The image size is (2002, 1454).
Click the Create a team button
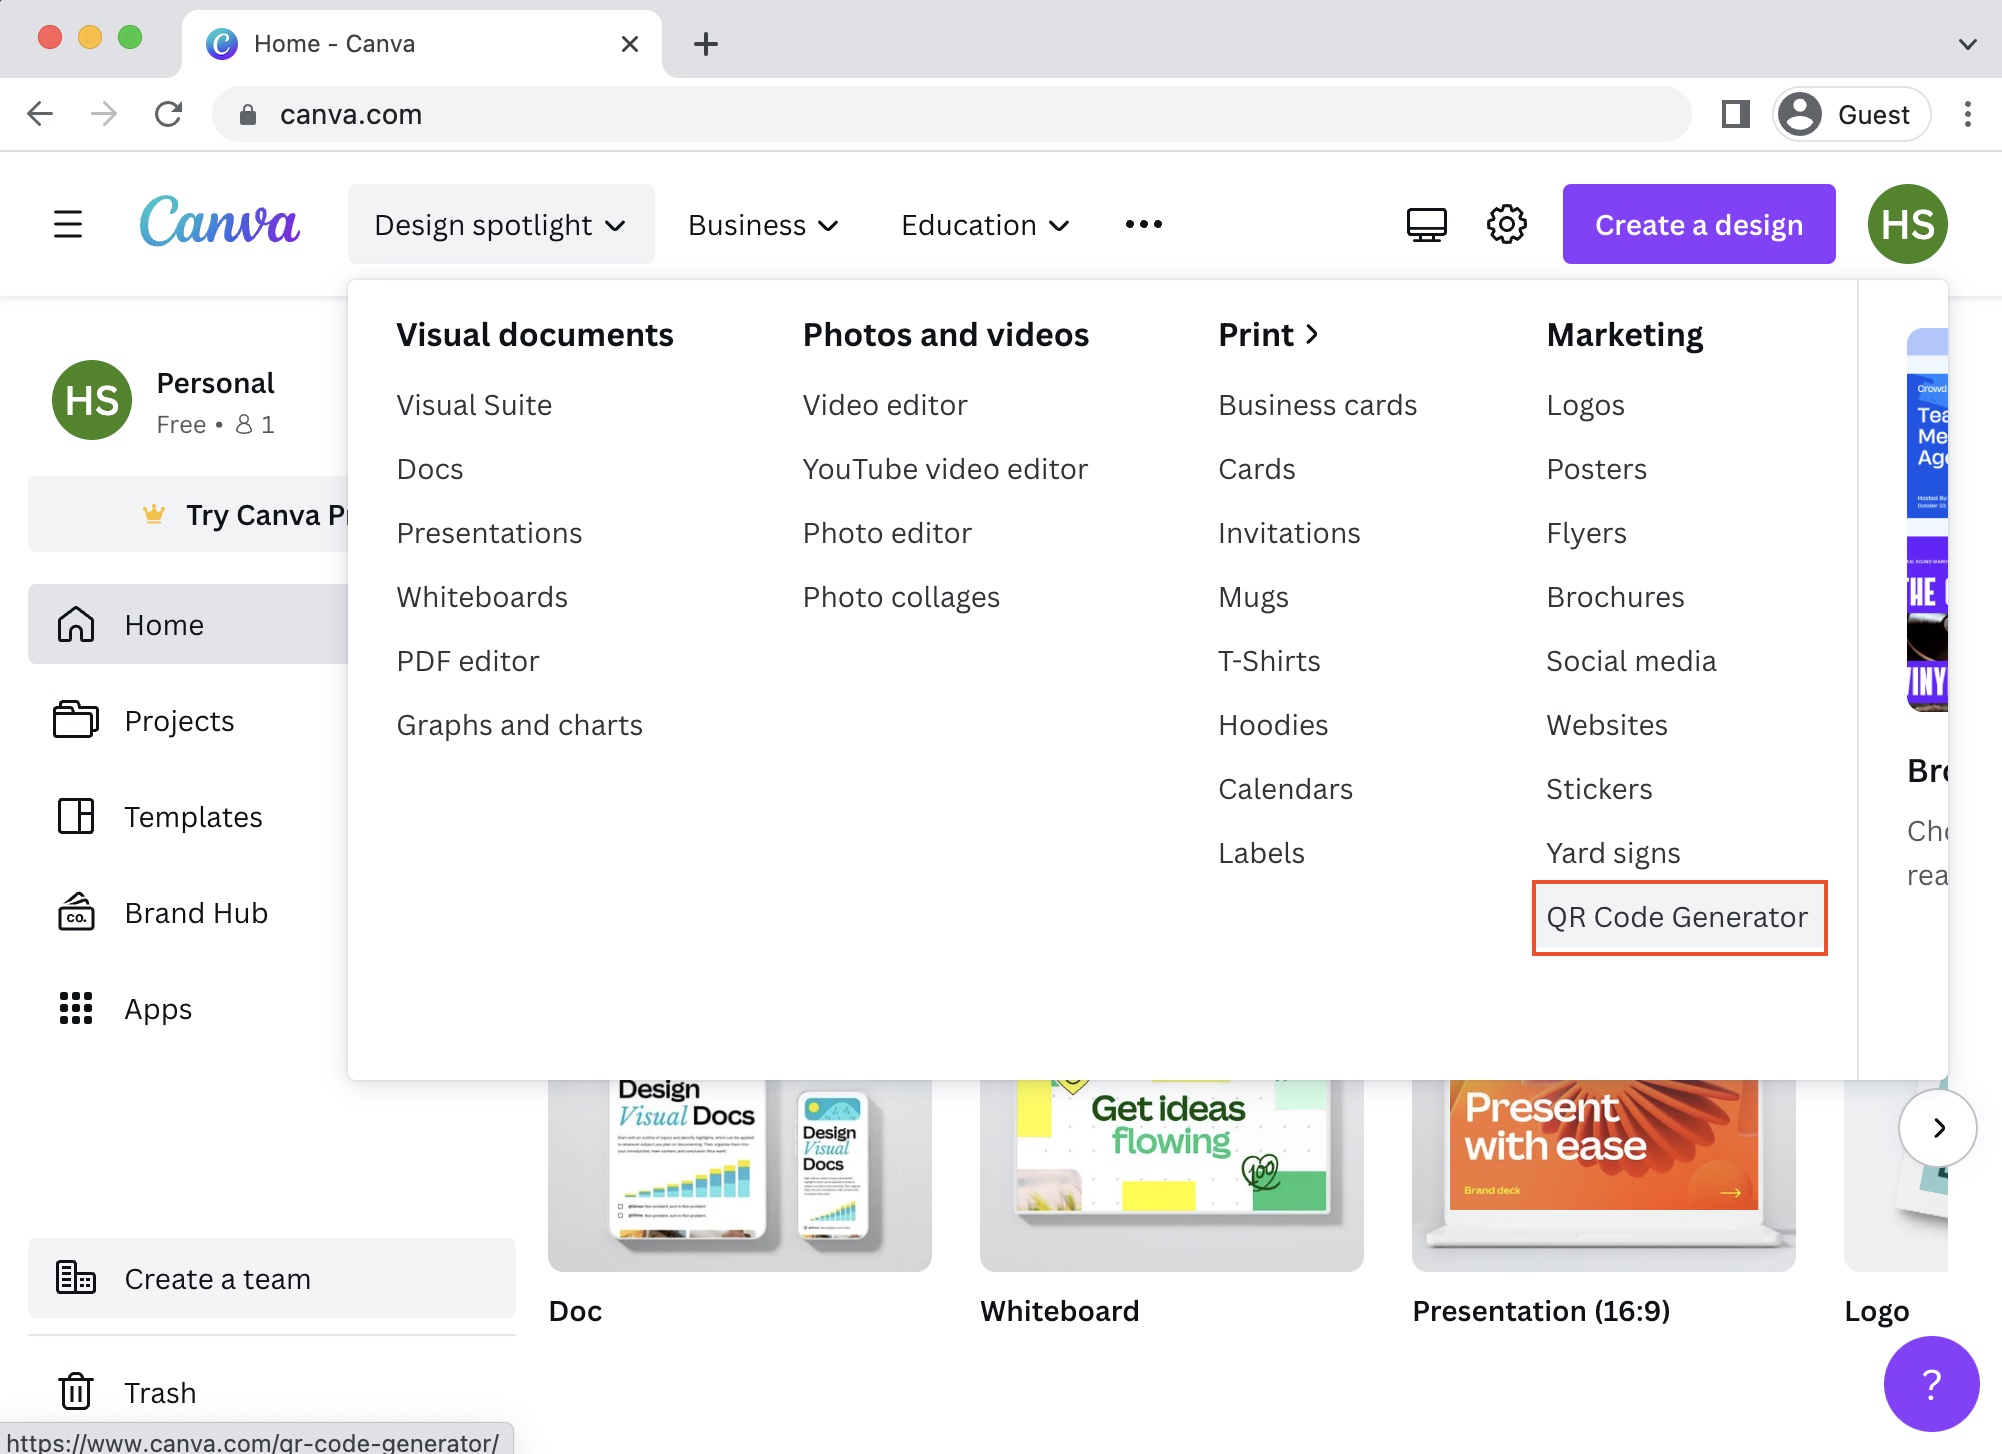click(272, 1278)
